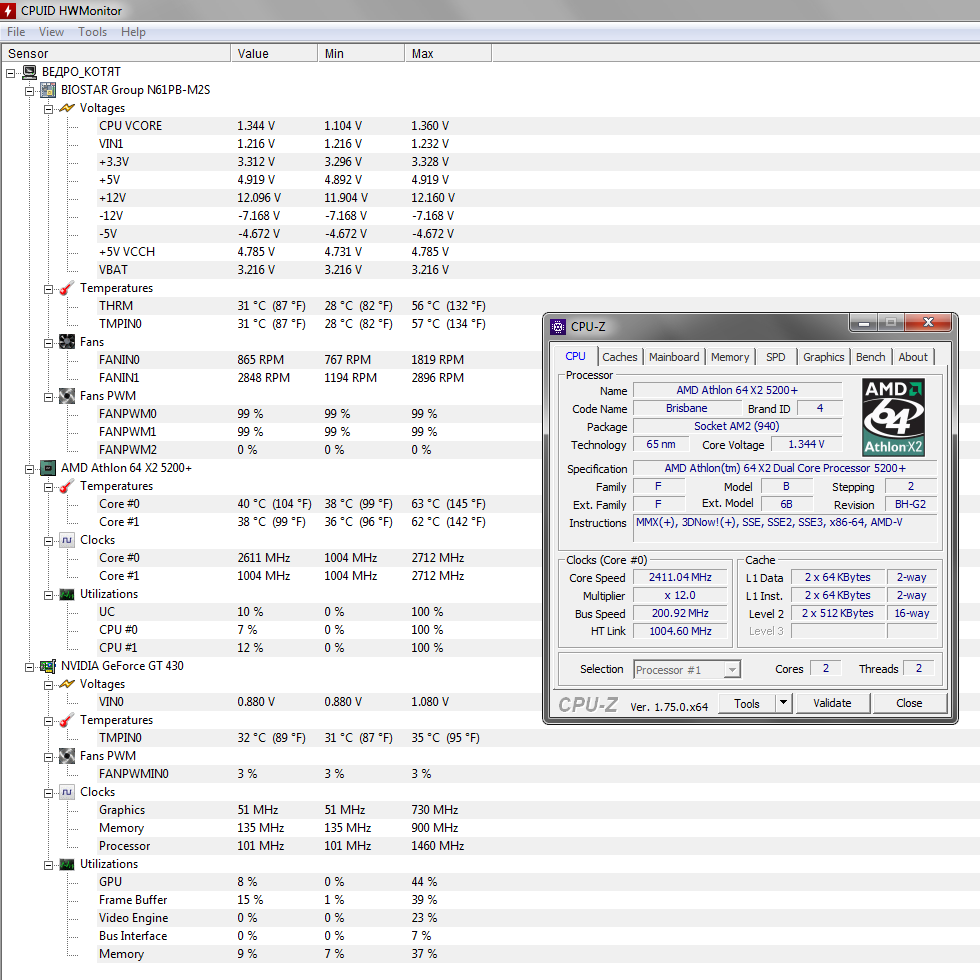Screen dimensions: 980x980
Task: Switch to the Mainboard tab in CPU-Z
Action: tap(674, 357)
